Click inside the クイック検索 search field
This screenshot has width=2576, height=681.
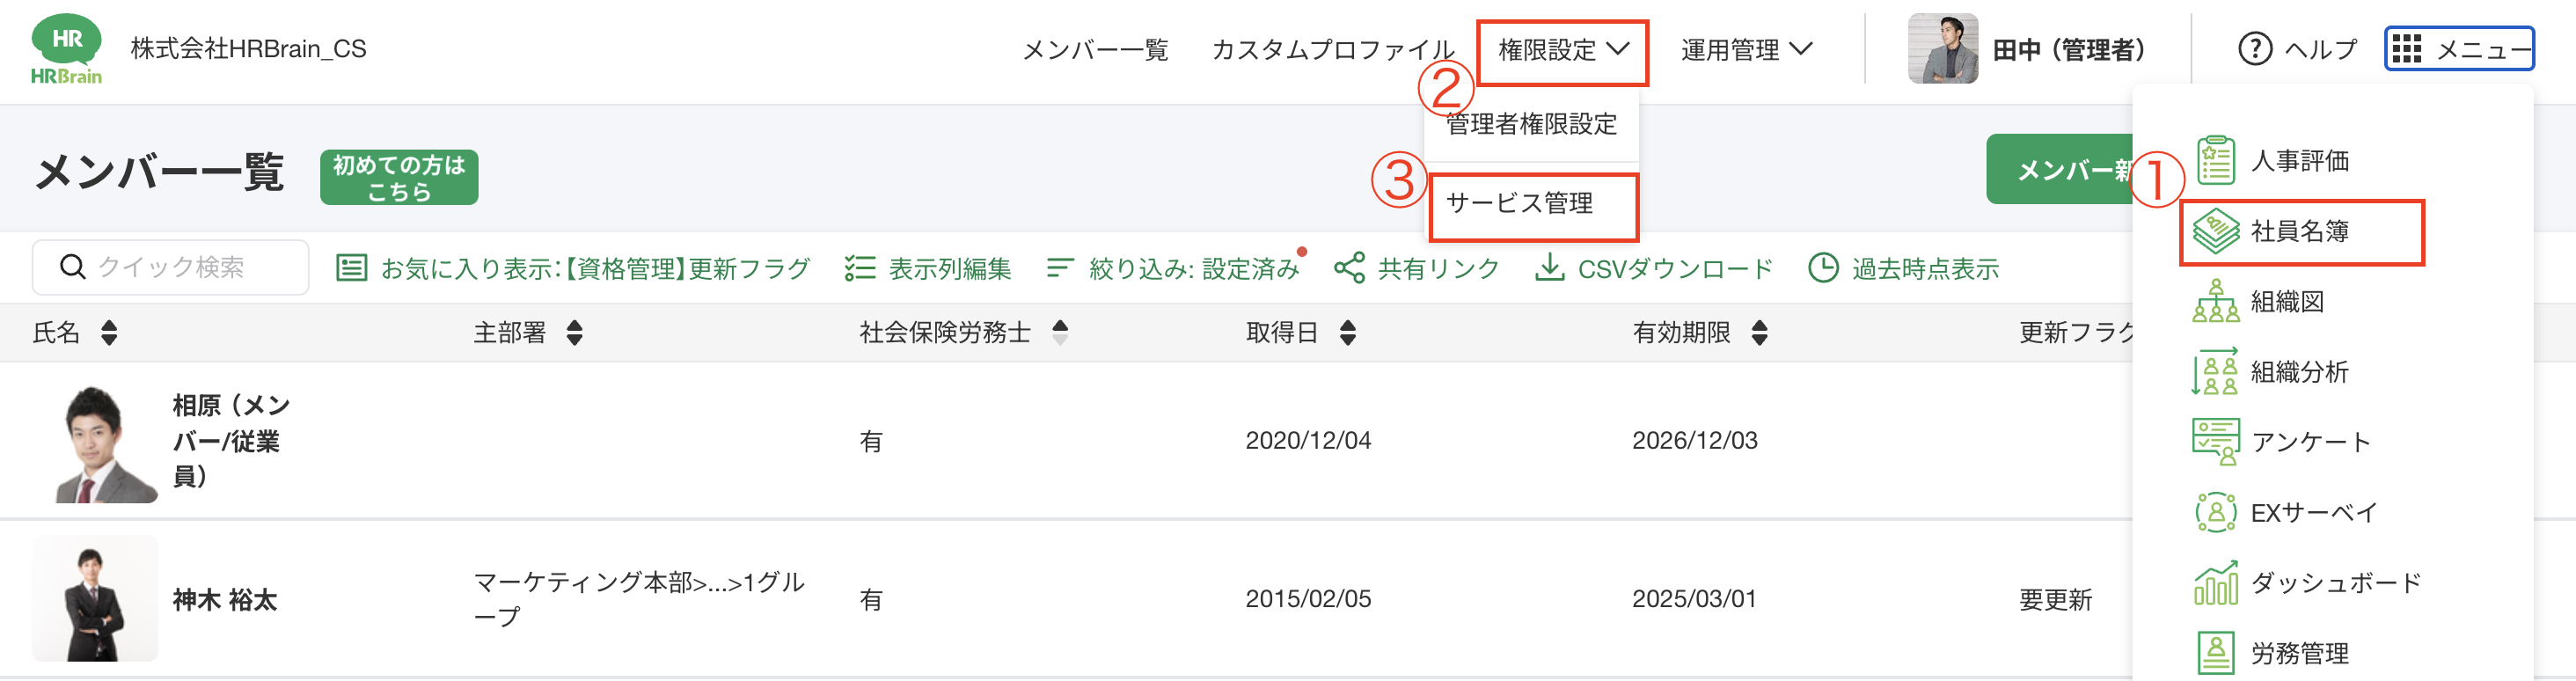coord(170,266)
